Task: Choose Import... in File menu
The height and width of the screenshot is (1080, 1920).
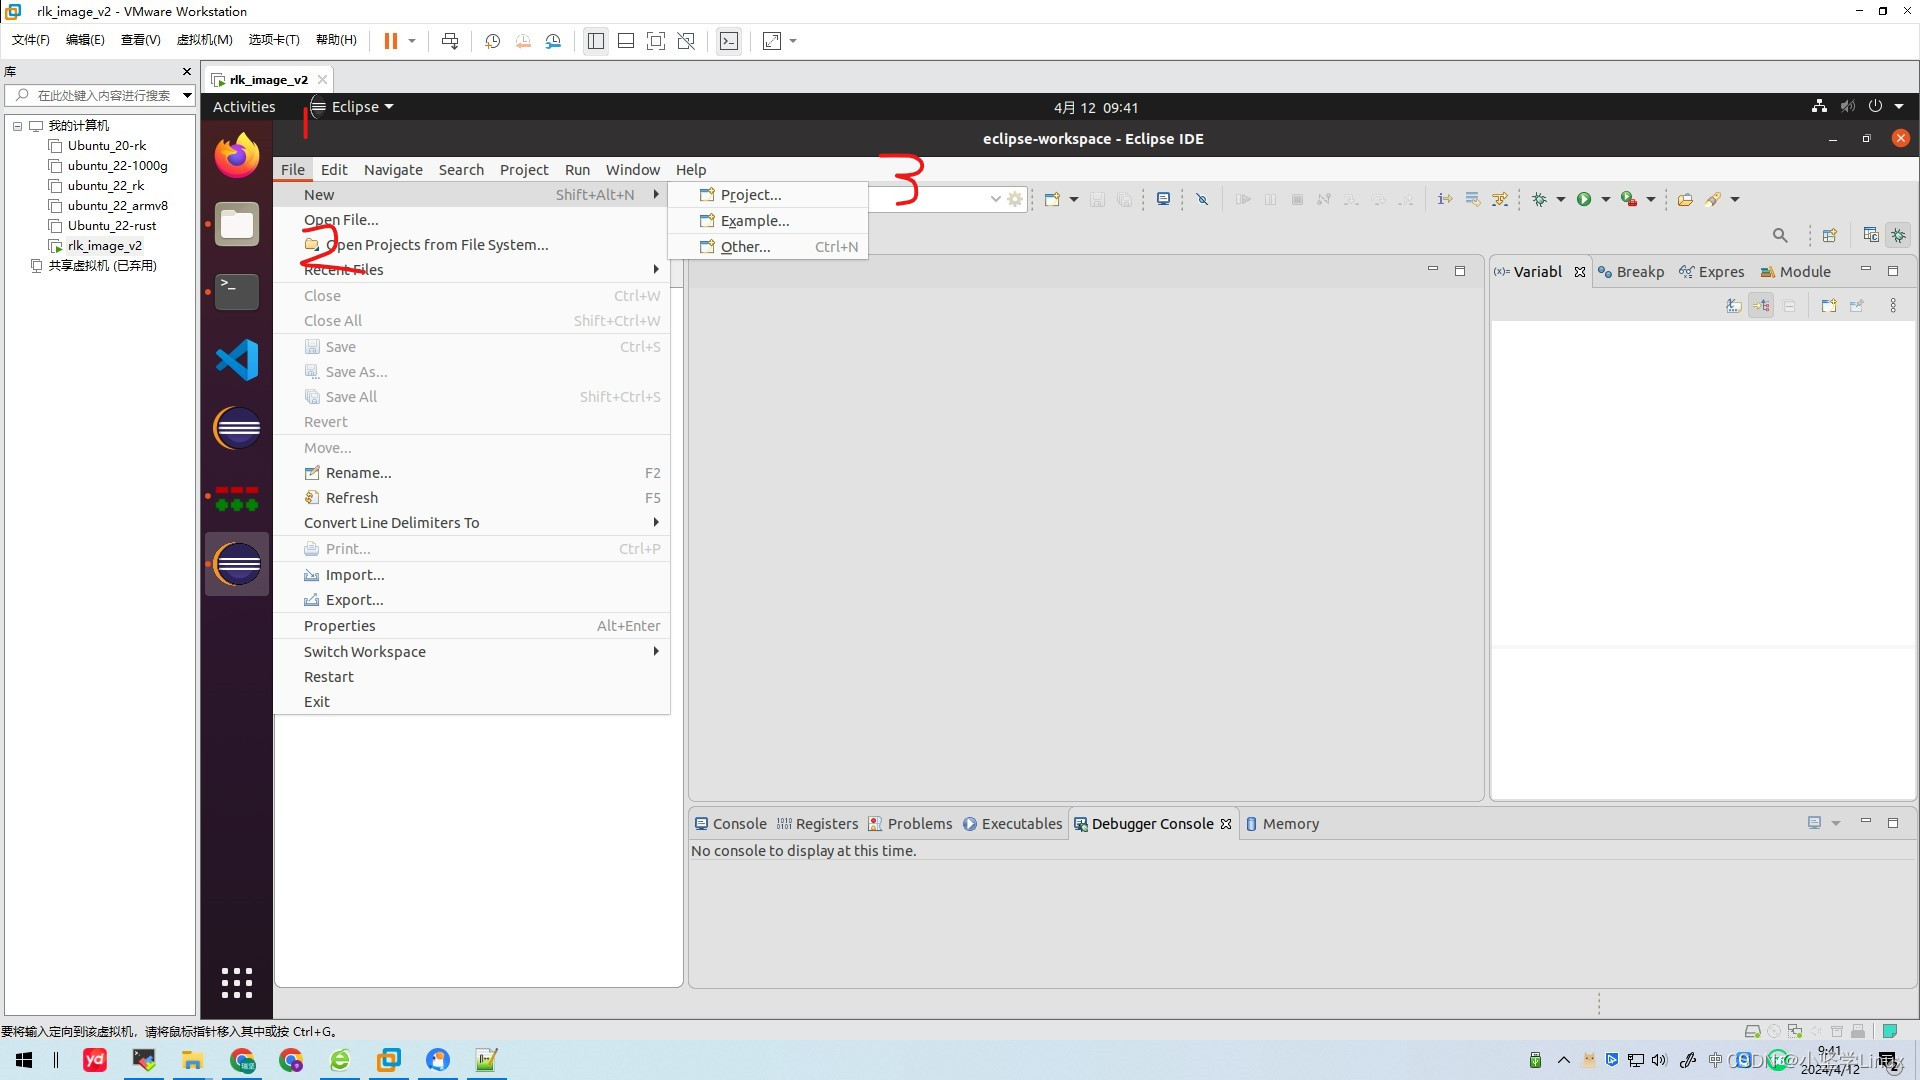Action: coord(354,575)
